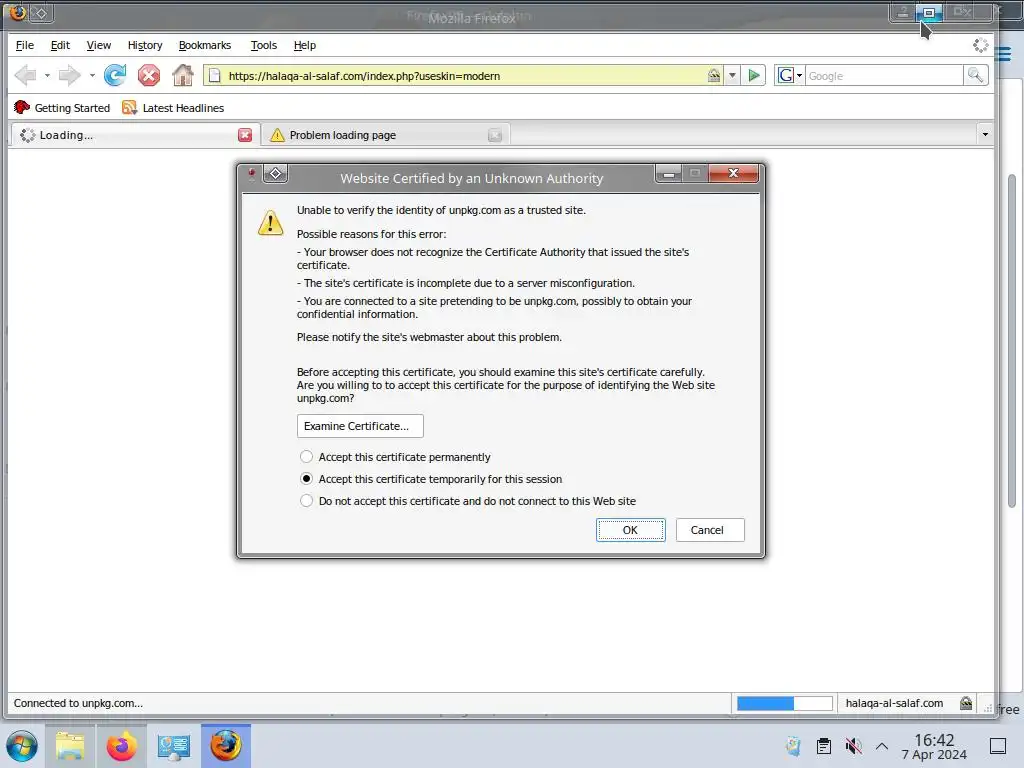
Task: Click the taskbar clock showing 16:42
Action: [x=934, y=746]
